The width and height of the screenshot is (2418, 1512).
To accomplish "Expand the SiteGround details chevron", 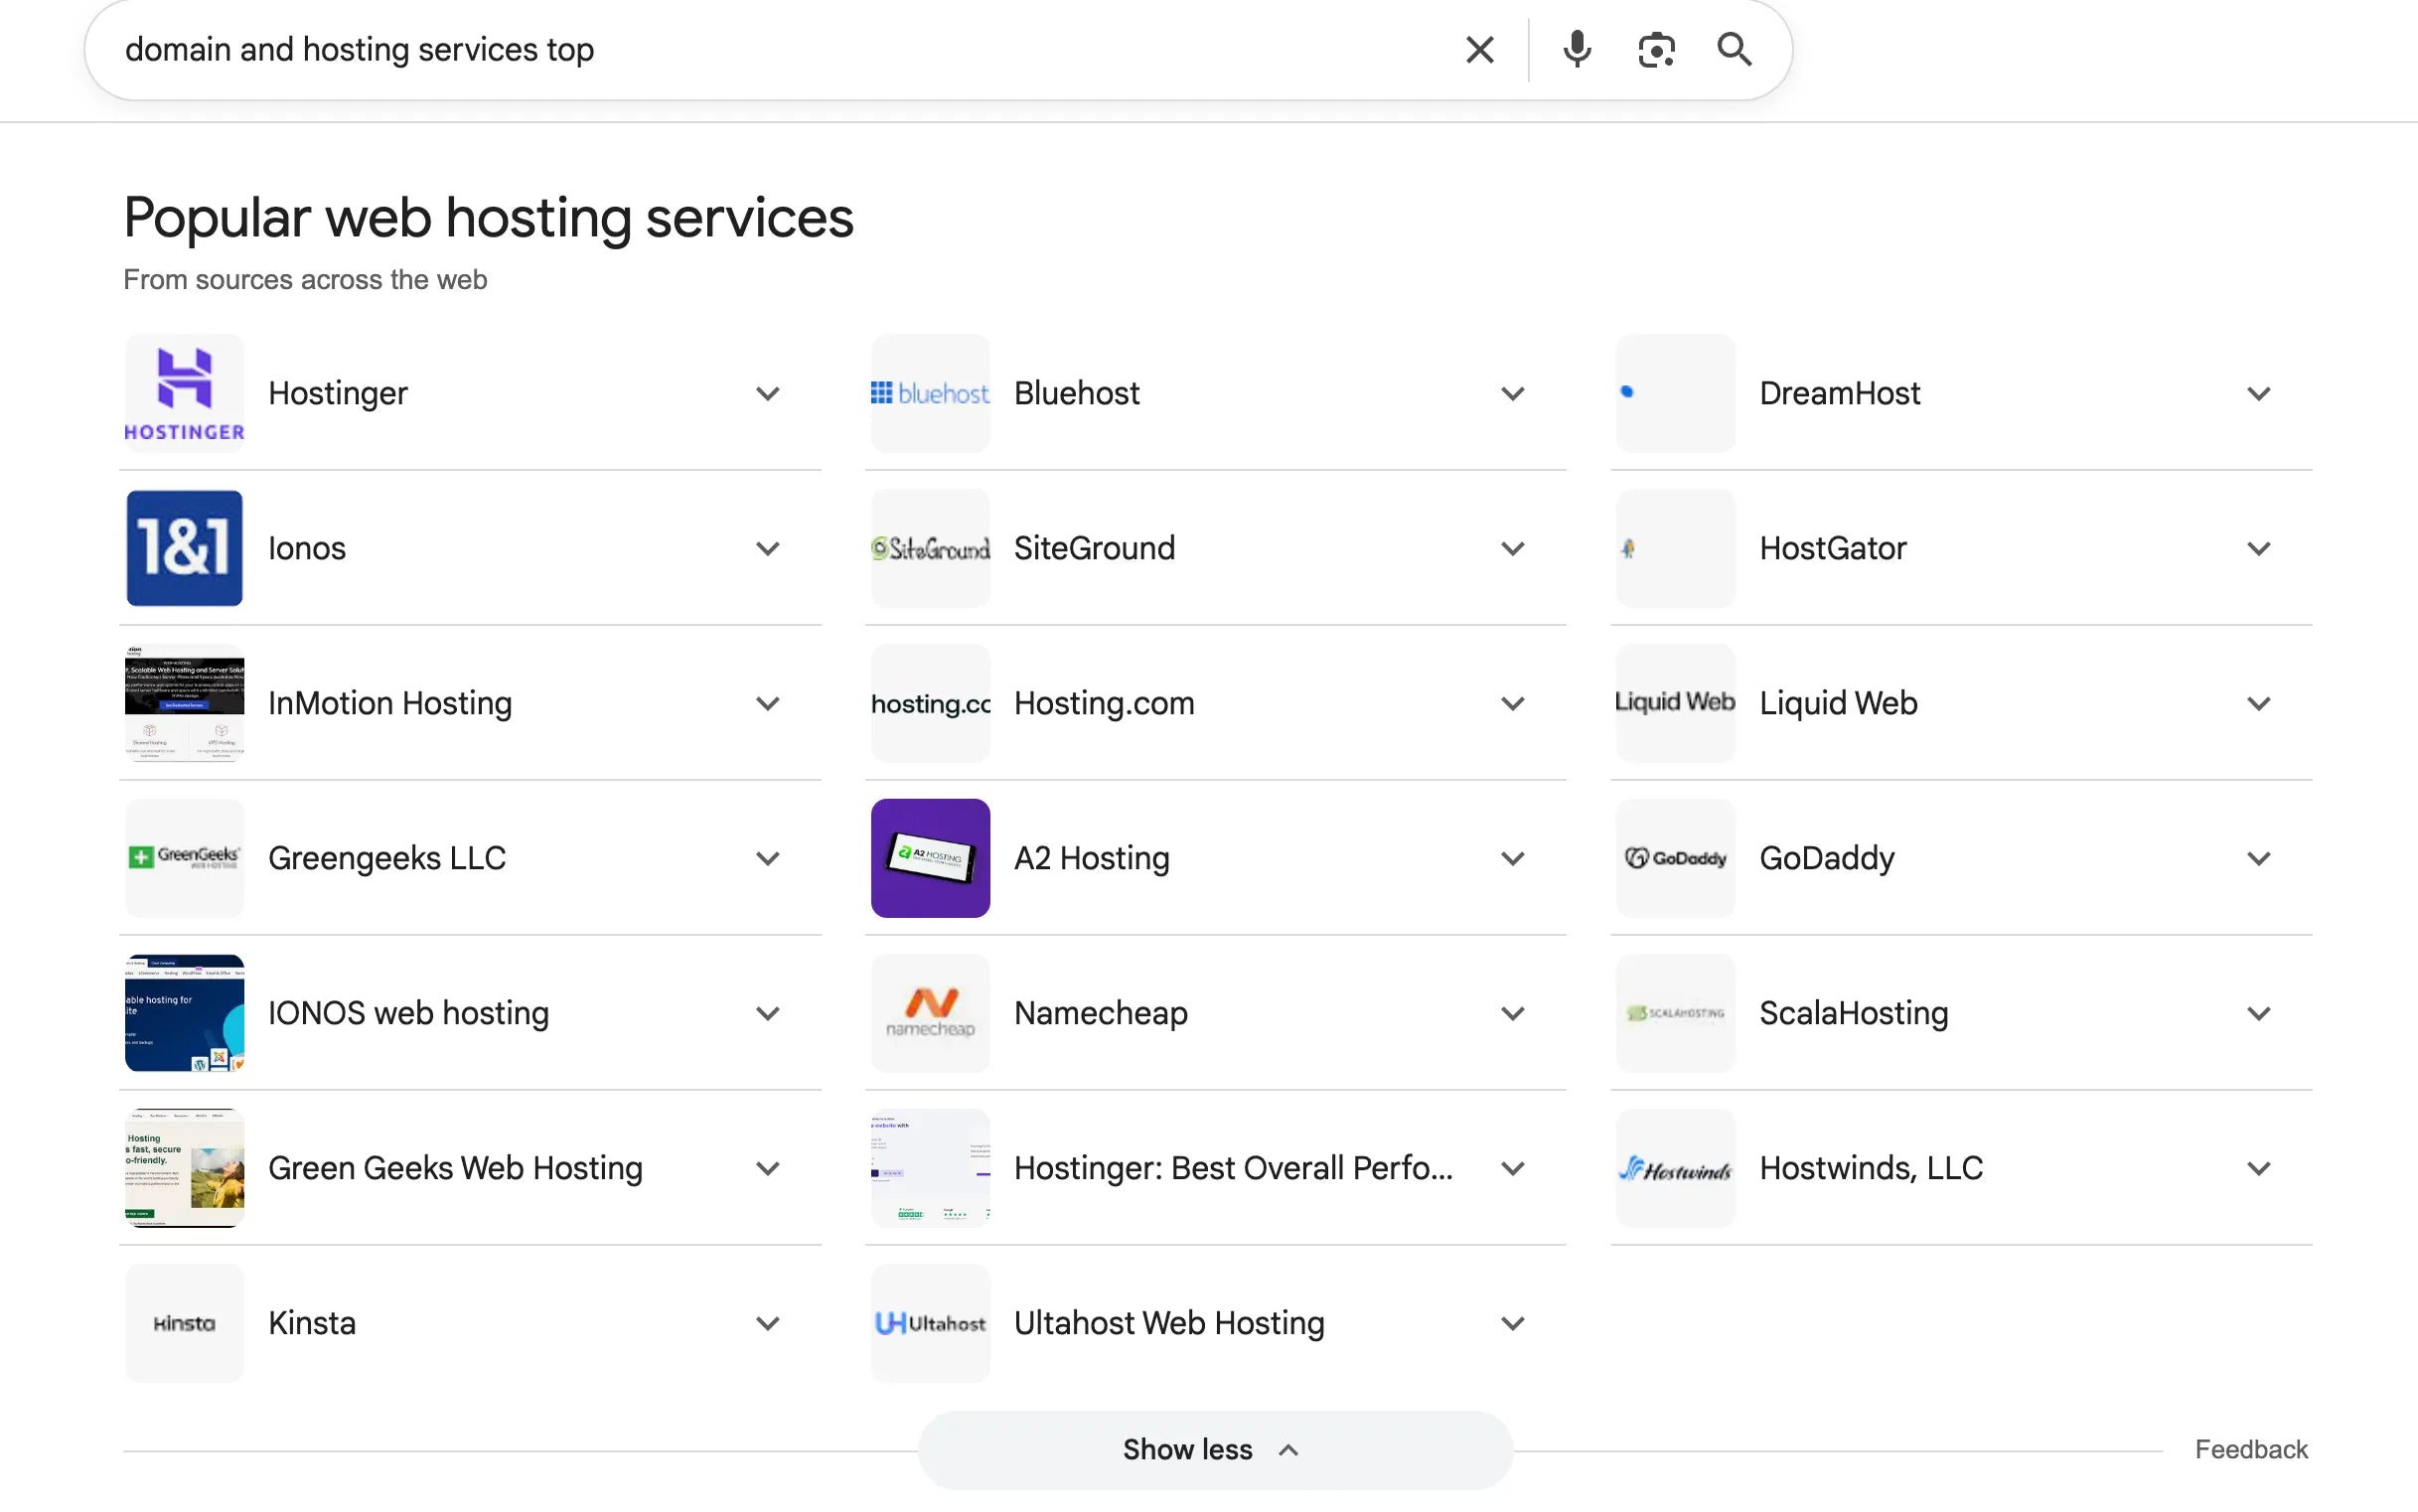I will 1511,548.
